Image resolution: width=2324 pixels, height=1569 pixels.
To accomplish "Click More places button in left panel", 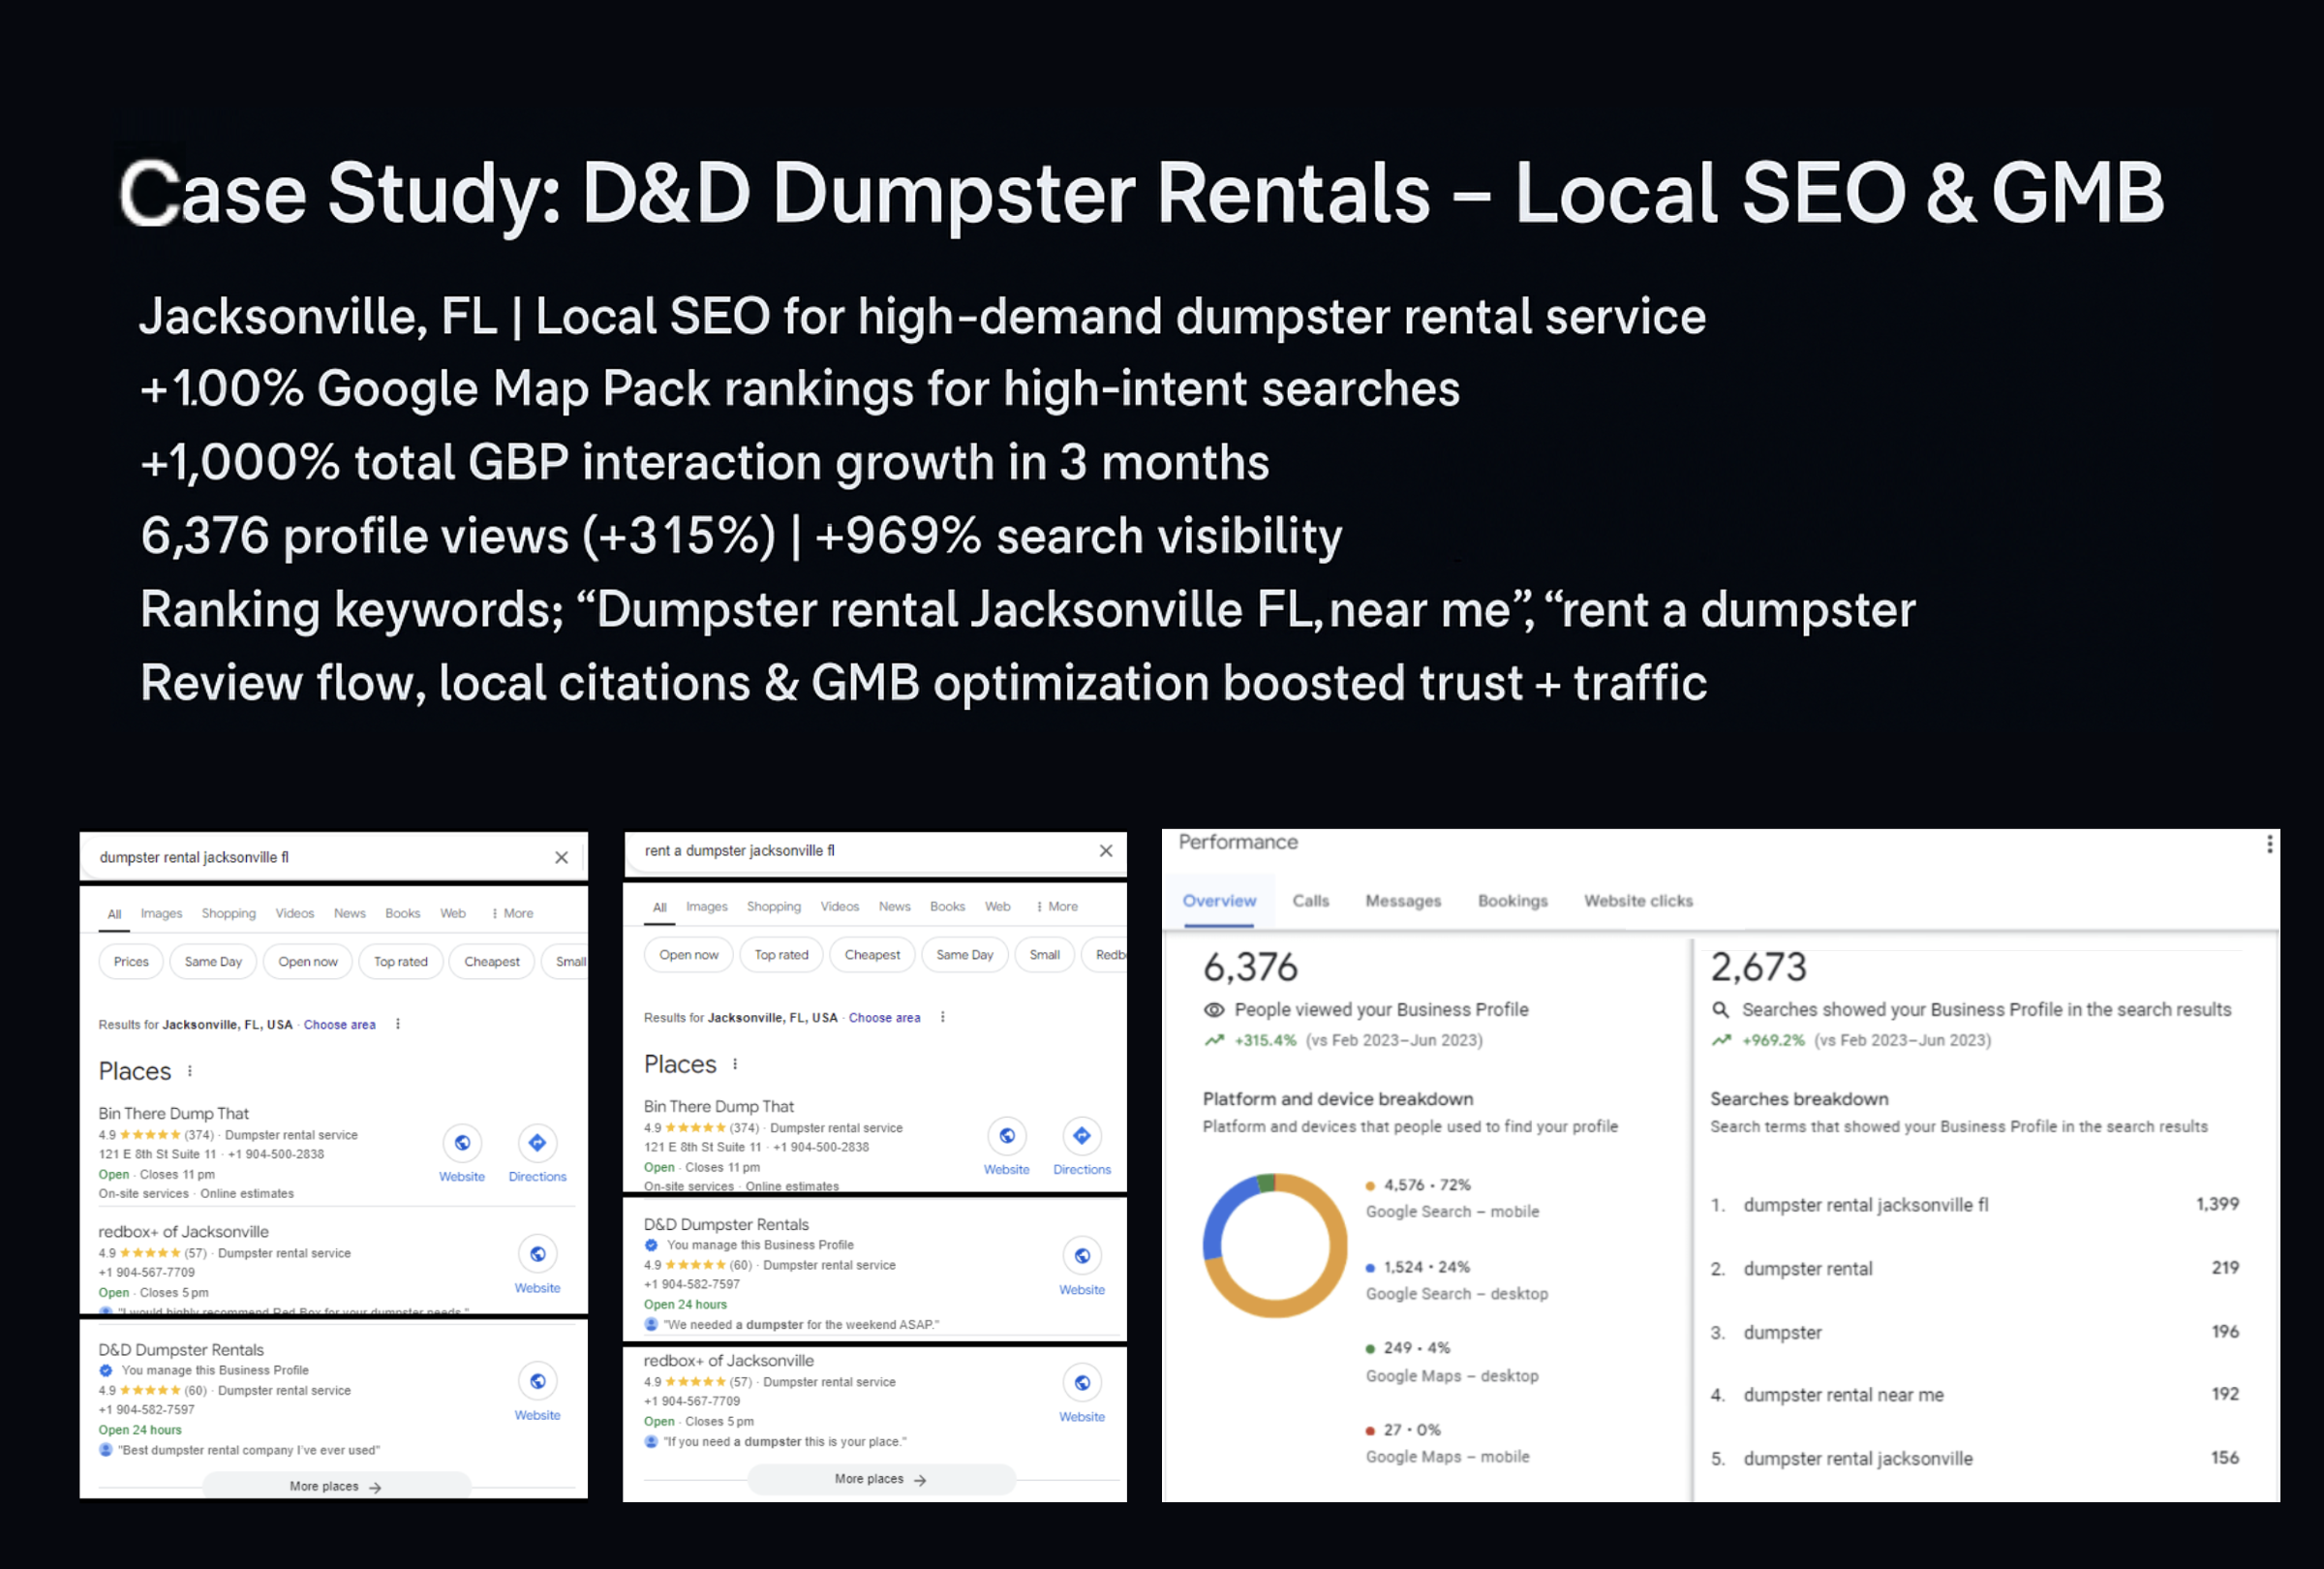I will click(x=336, y=1486).
